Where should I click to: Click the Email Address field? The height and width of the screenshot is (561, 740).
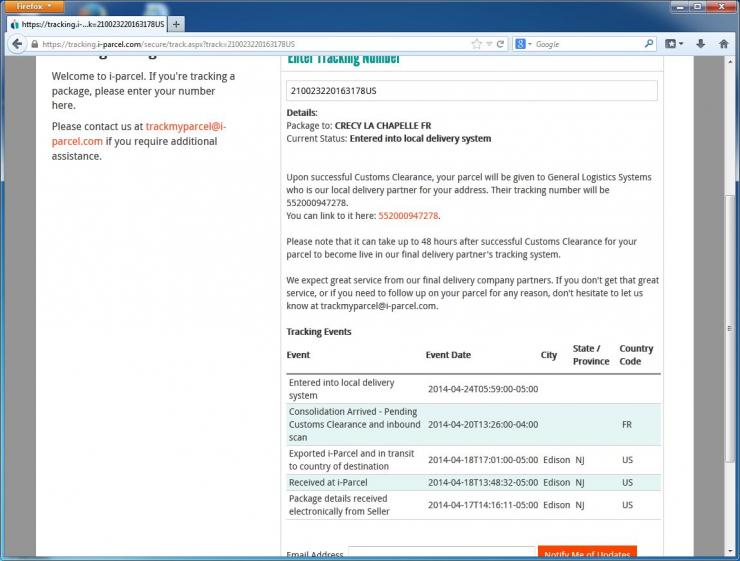pyautogui.click(x=442, y=554)
